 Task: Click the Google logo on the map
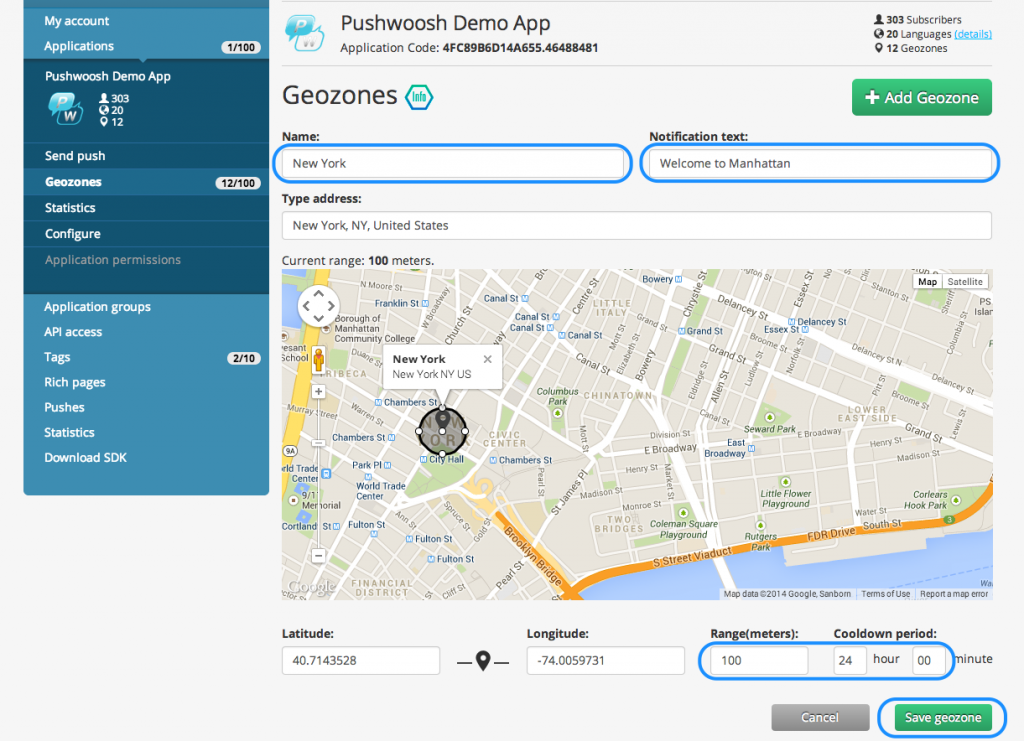[x=312, y=586]
